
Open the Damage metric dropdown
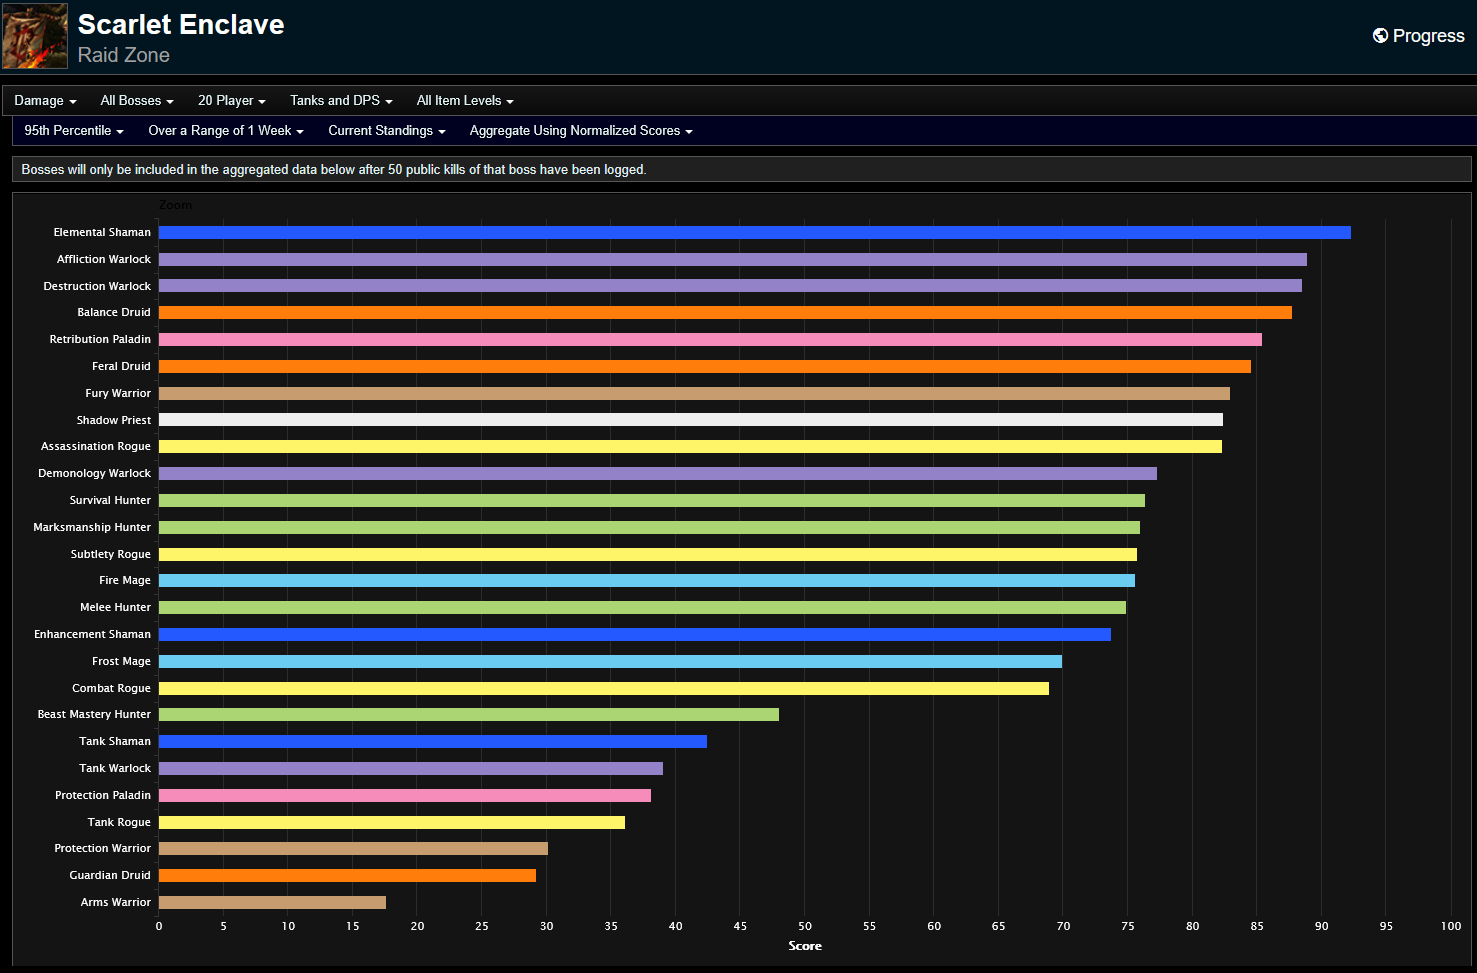42,100
